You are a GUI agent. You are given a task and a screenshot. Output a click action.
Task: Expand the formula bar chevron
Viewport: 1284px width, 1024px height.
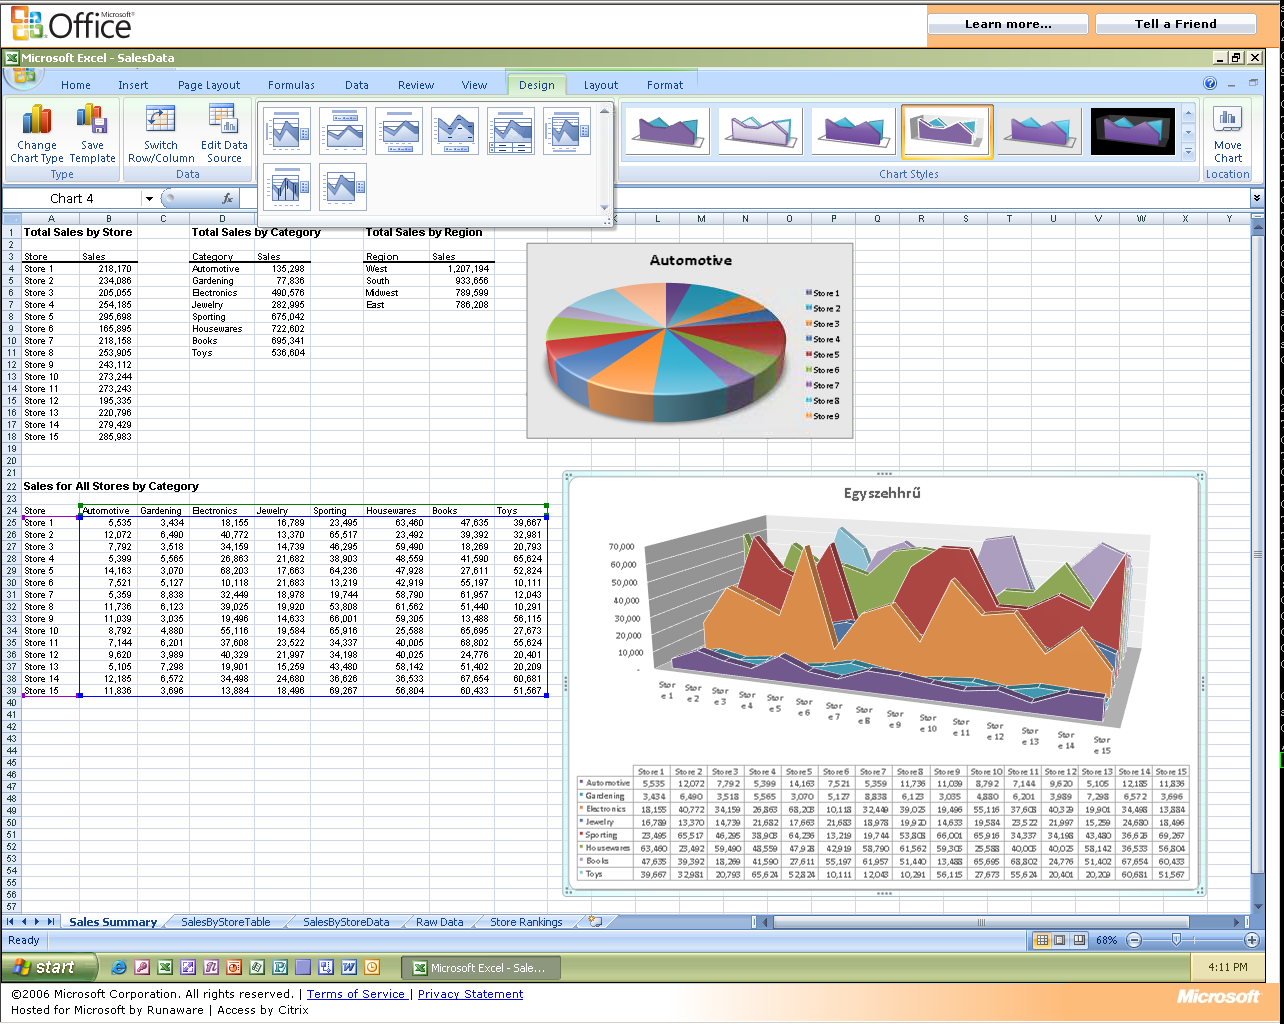(1257, 199)
